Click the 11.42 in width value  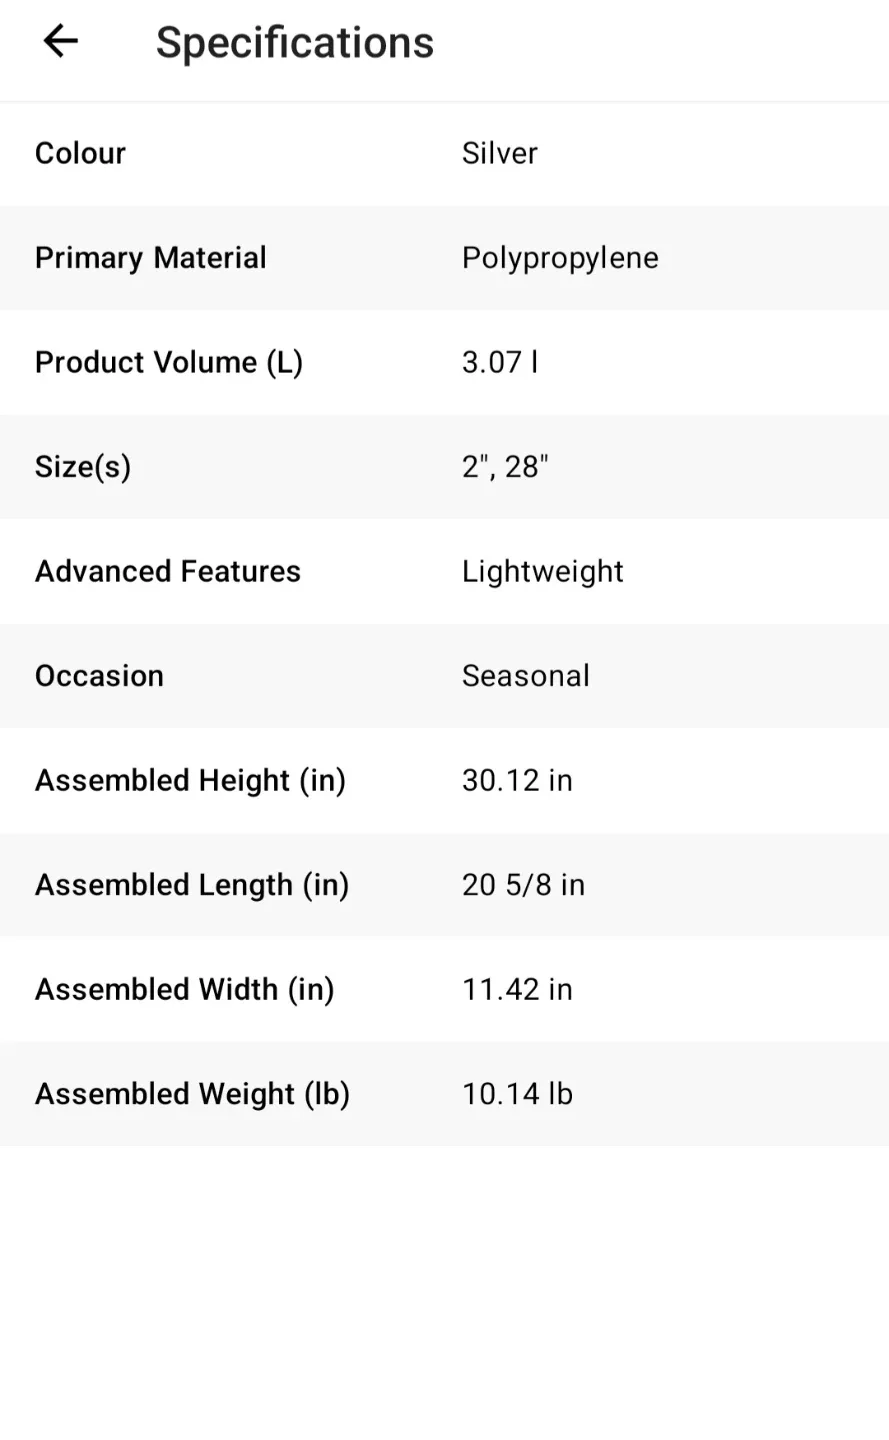pos(517,989)
